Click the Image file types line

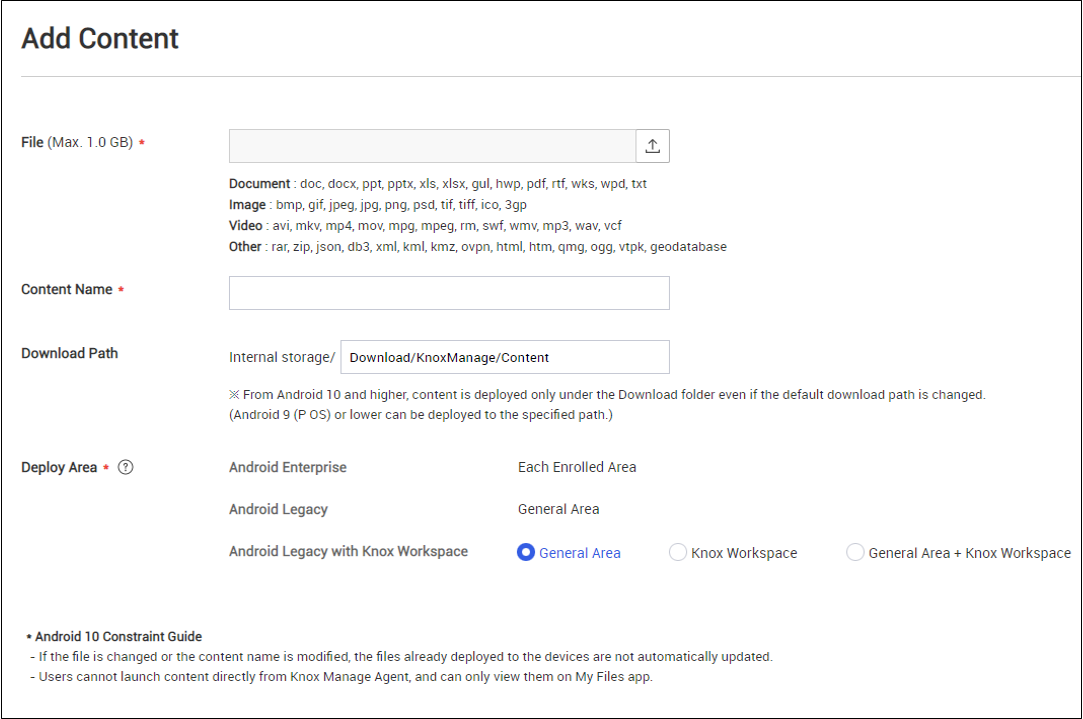tap(378, 205)
